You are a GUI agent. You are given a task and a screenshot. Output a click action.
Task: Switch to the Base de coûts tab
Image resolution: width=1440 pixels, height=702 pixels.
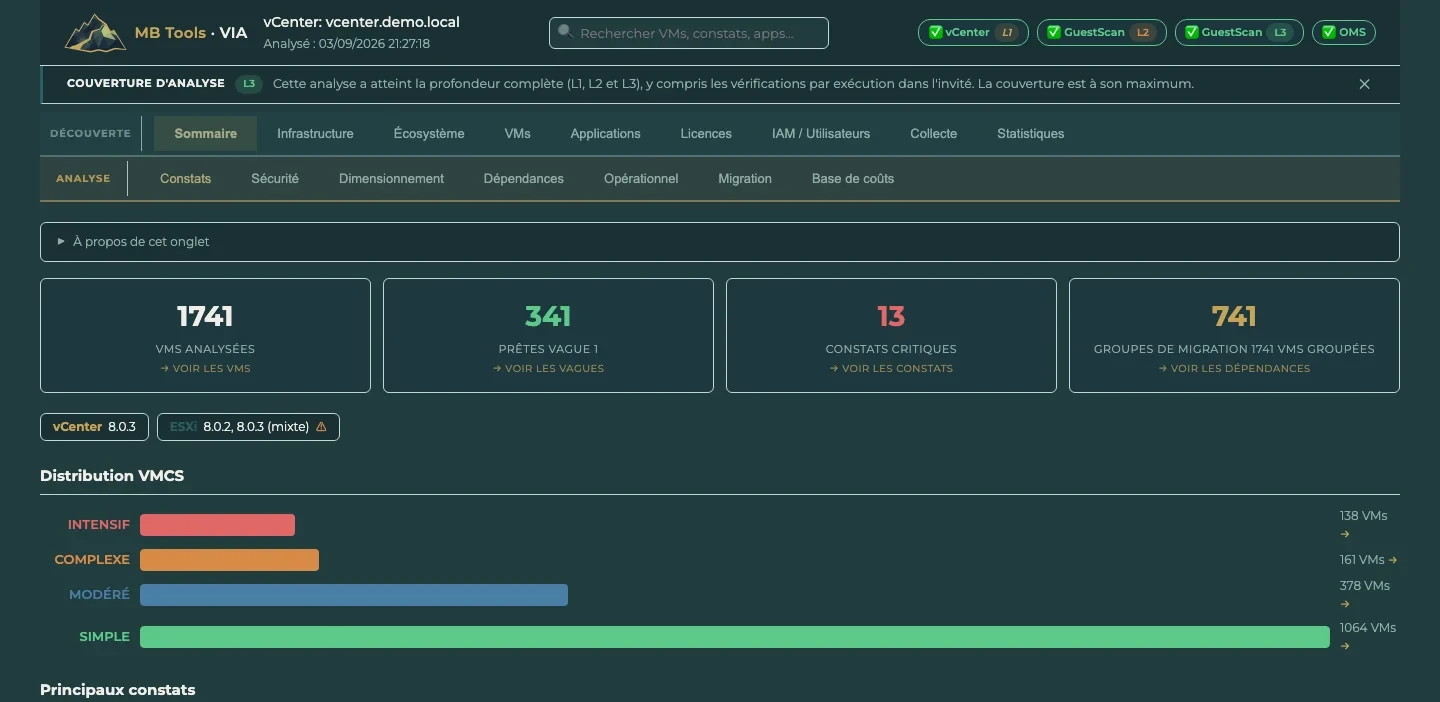click(853, 178)
